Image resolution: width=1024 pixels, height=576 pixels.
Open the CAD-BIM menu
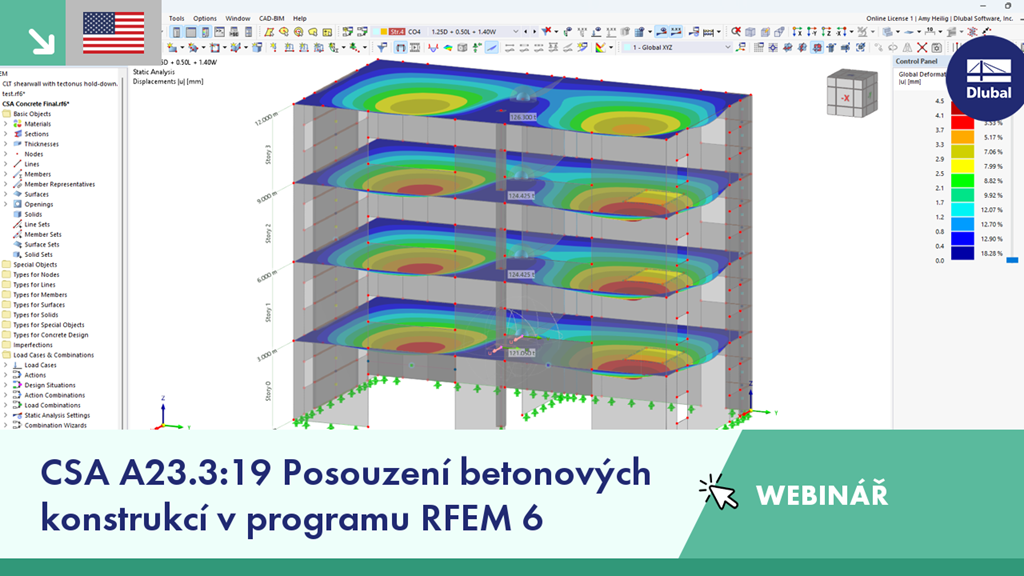click(271, 18)
